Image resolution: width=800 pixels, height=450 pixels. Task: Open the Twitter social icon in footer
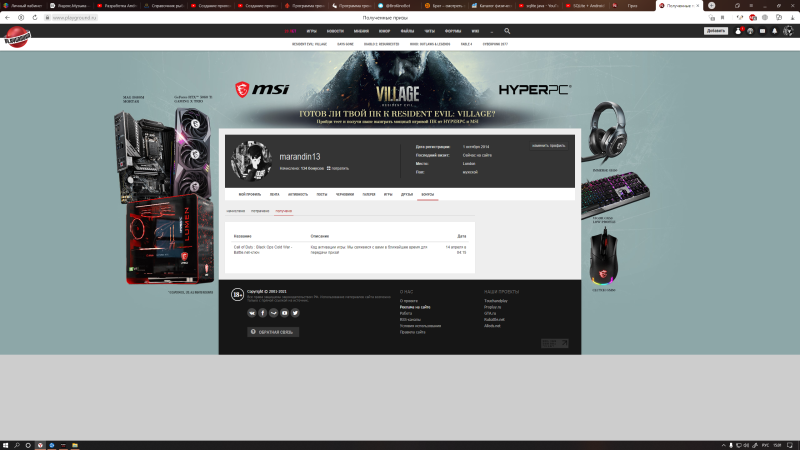click(295, 313)
